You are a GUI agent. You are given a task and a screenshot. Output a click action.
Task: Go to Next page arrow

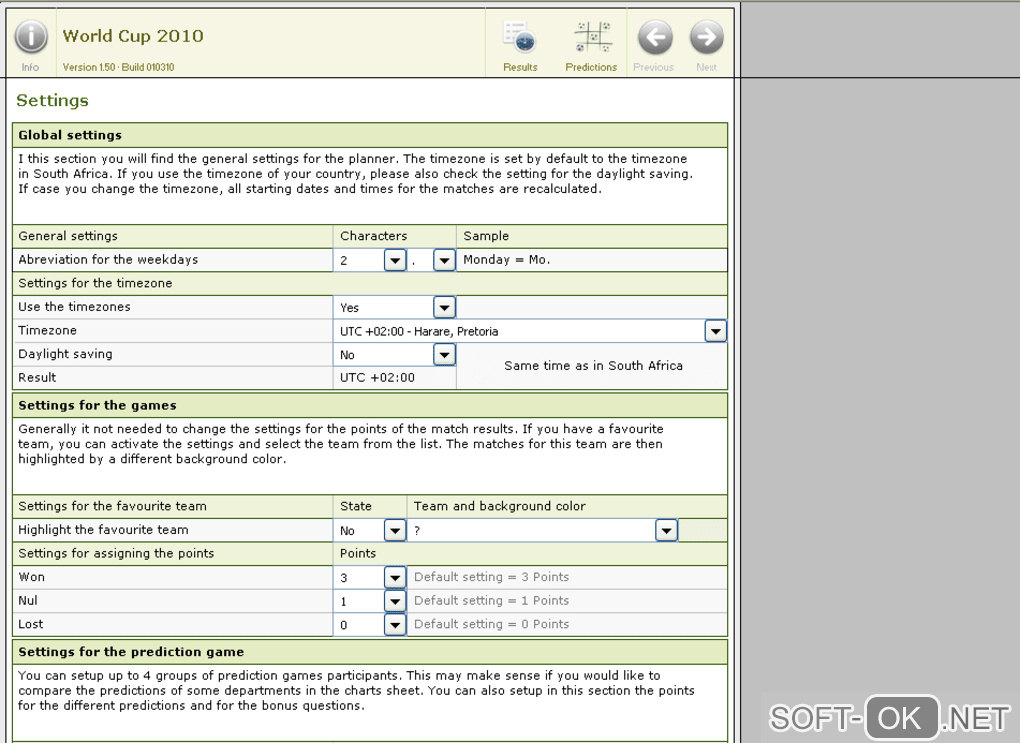(706, 37)
